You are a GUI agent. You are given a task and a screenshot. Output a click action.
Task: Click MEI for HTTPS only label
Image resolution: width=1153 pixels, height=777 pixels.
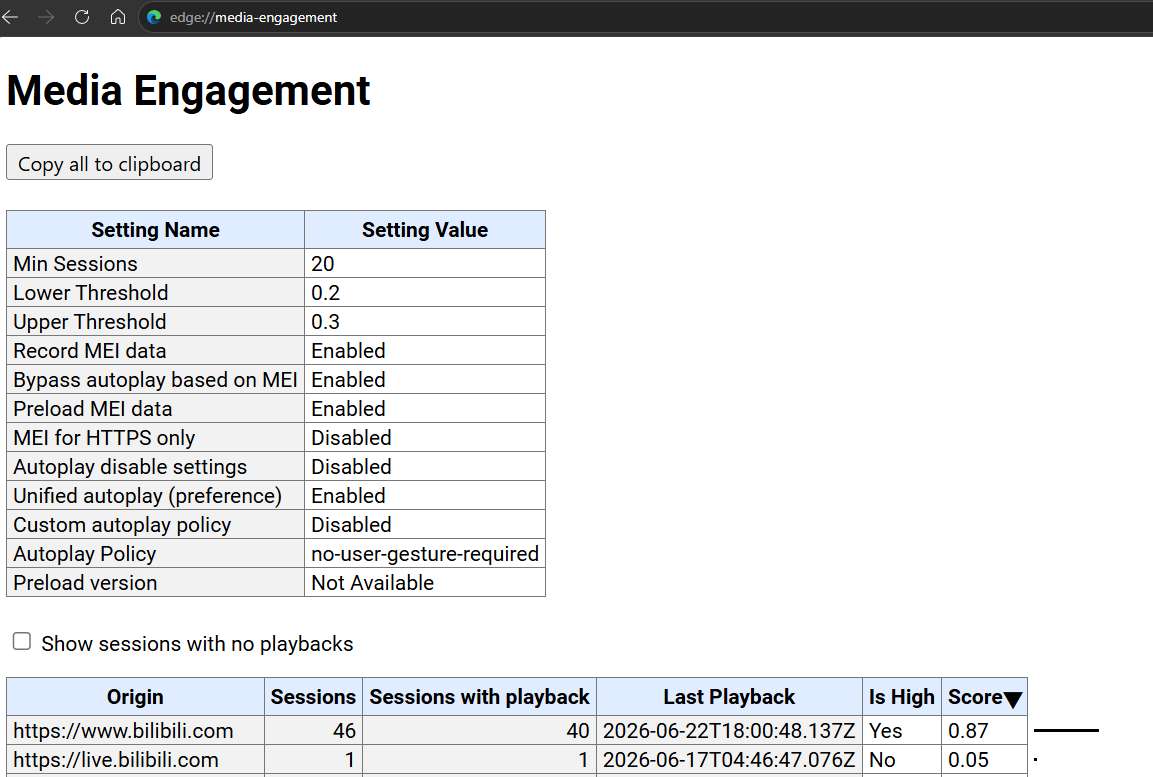[x=104, y=437]
